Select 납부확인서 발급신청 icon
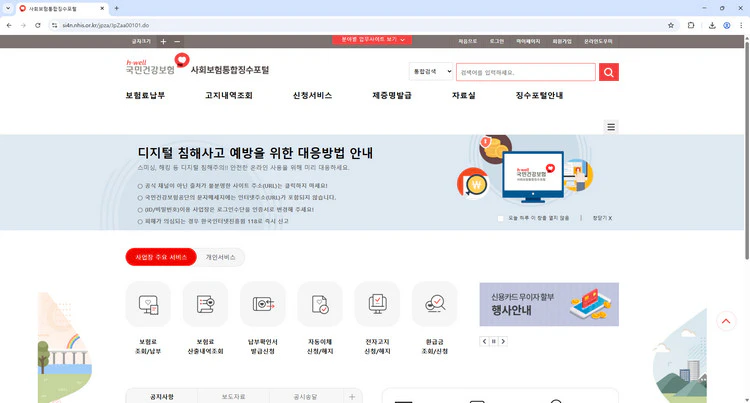 coord(262,304)
